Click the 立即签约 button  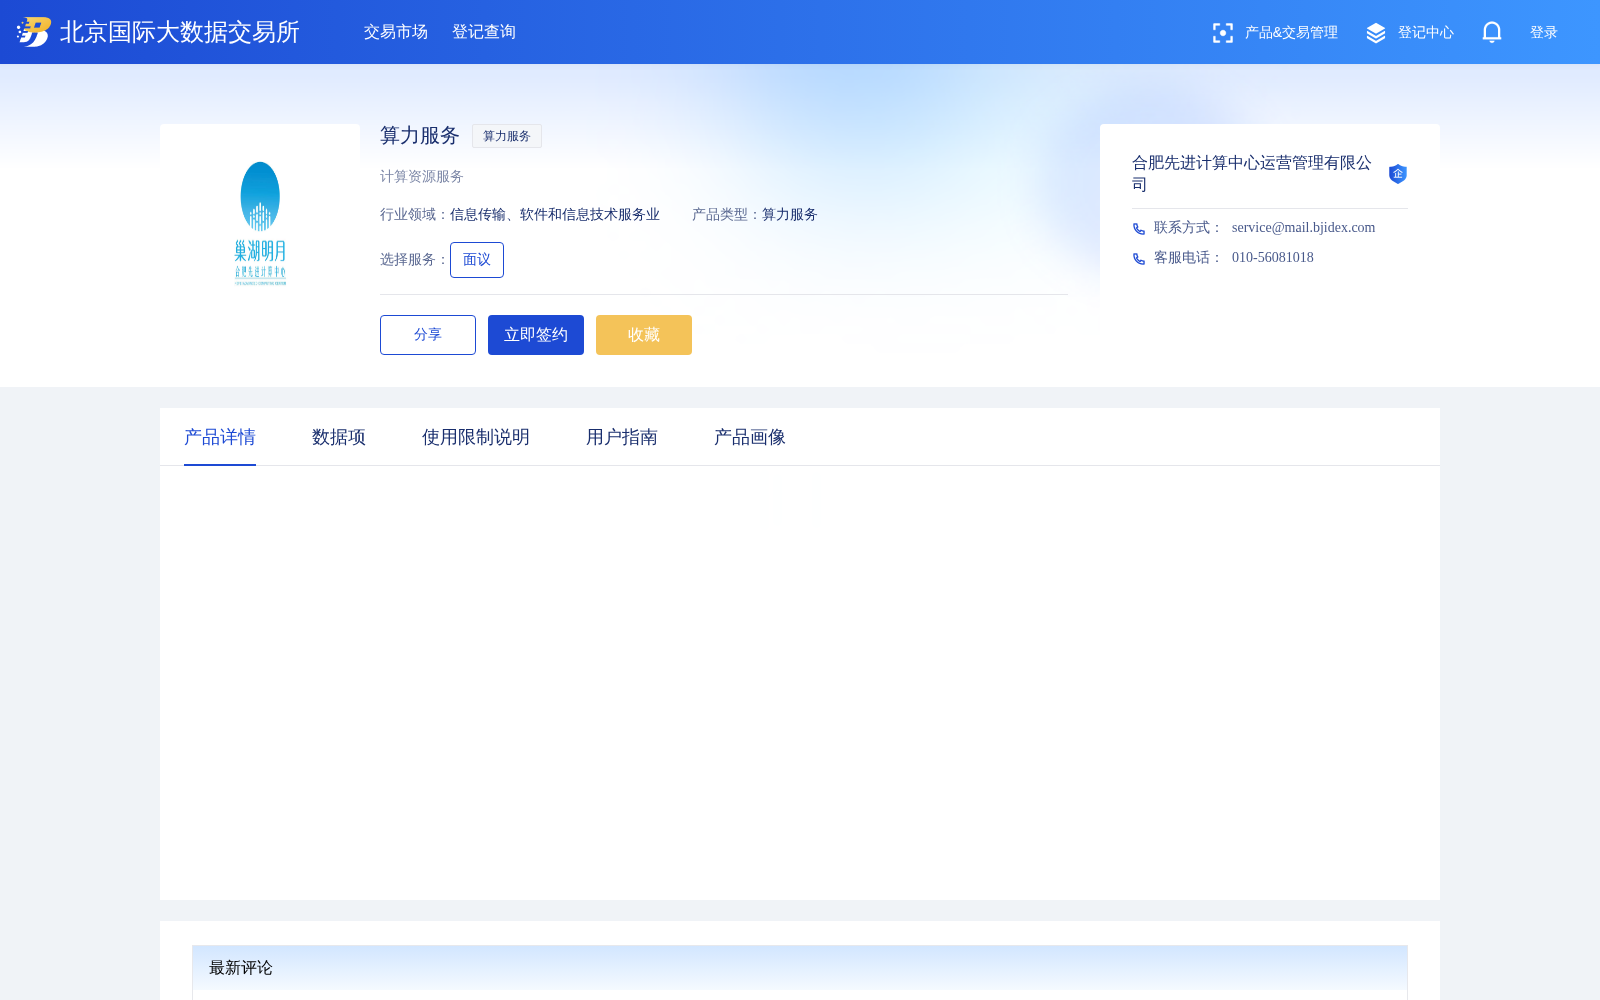click(x=536, y=335)
